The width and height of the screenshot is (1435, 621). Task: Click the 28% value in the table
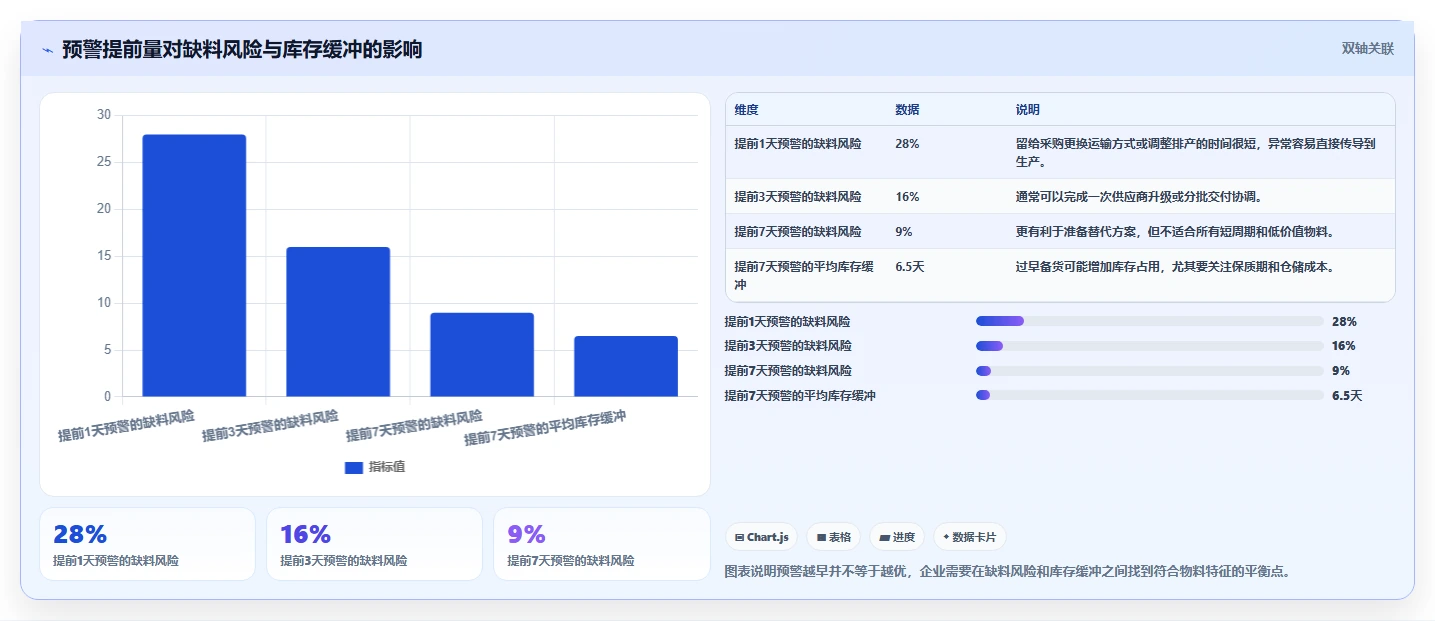point(907,144)
